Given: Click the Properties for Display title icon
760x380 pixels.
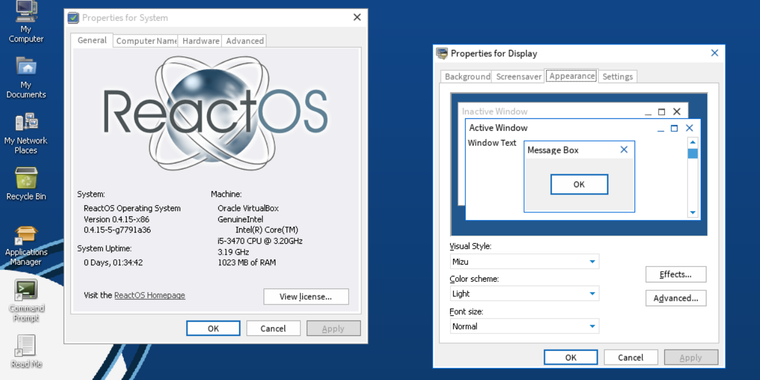Looking at the screenshot, I should [x=442, y=53].
